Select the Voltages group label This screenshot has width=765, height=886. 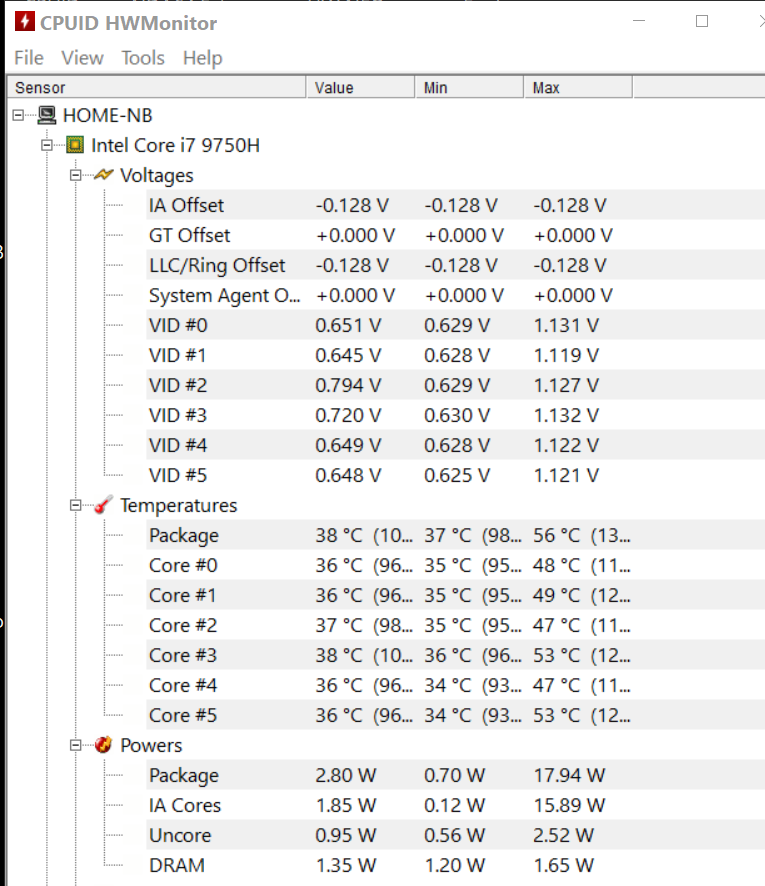[157, 175]
